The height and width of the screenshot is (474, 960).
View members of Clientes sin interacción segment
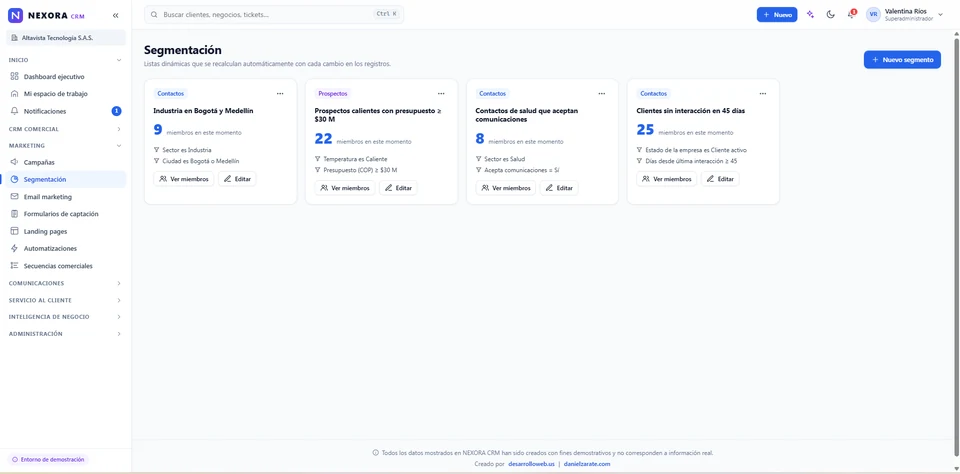click(x=667, y=179)
